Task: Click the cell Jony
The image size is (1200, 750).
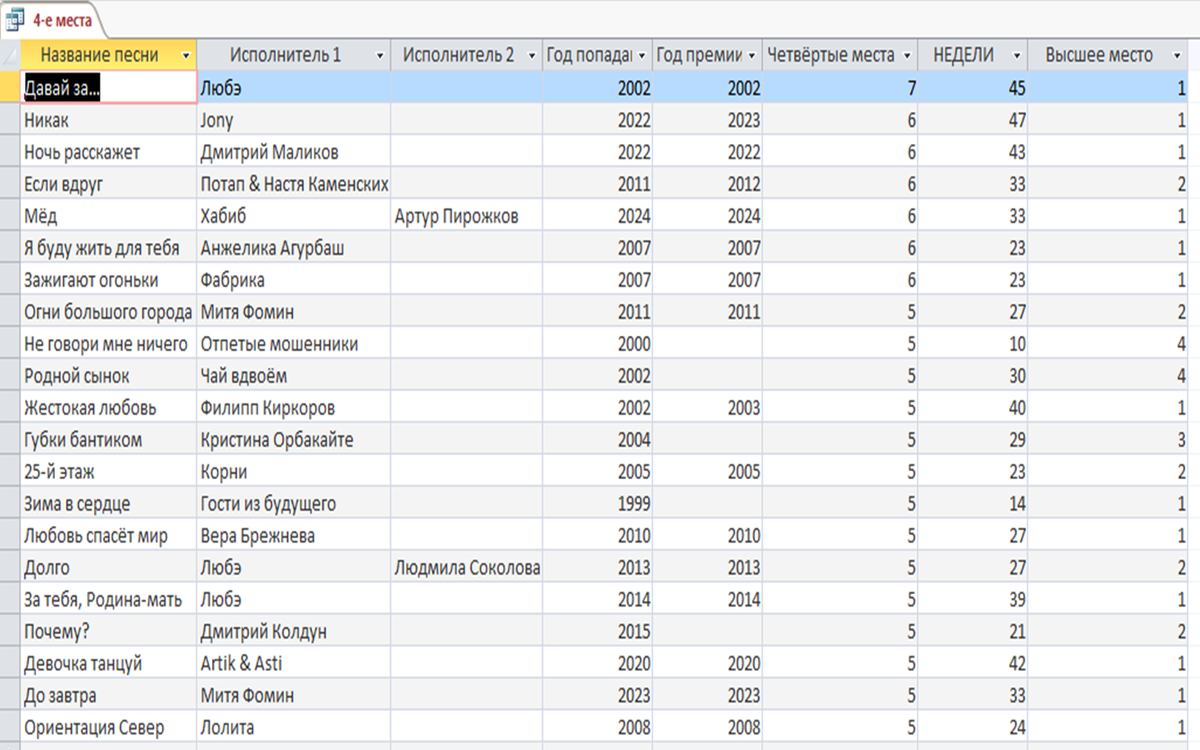Action: (294, 120)
